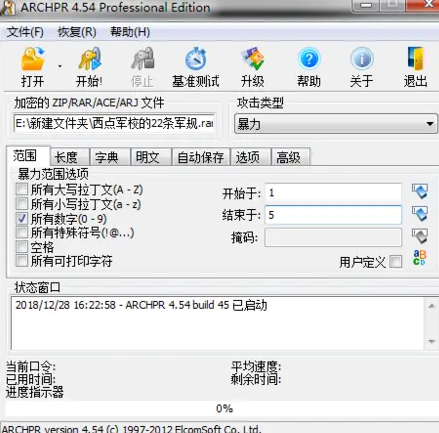Screen dimensions: 439x433
Task: Close the ARCHPR window
Action: pos(424,5)
